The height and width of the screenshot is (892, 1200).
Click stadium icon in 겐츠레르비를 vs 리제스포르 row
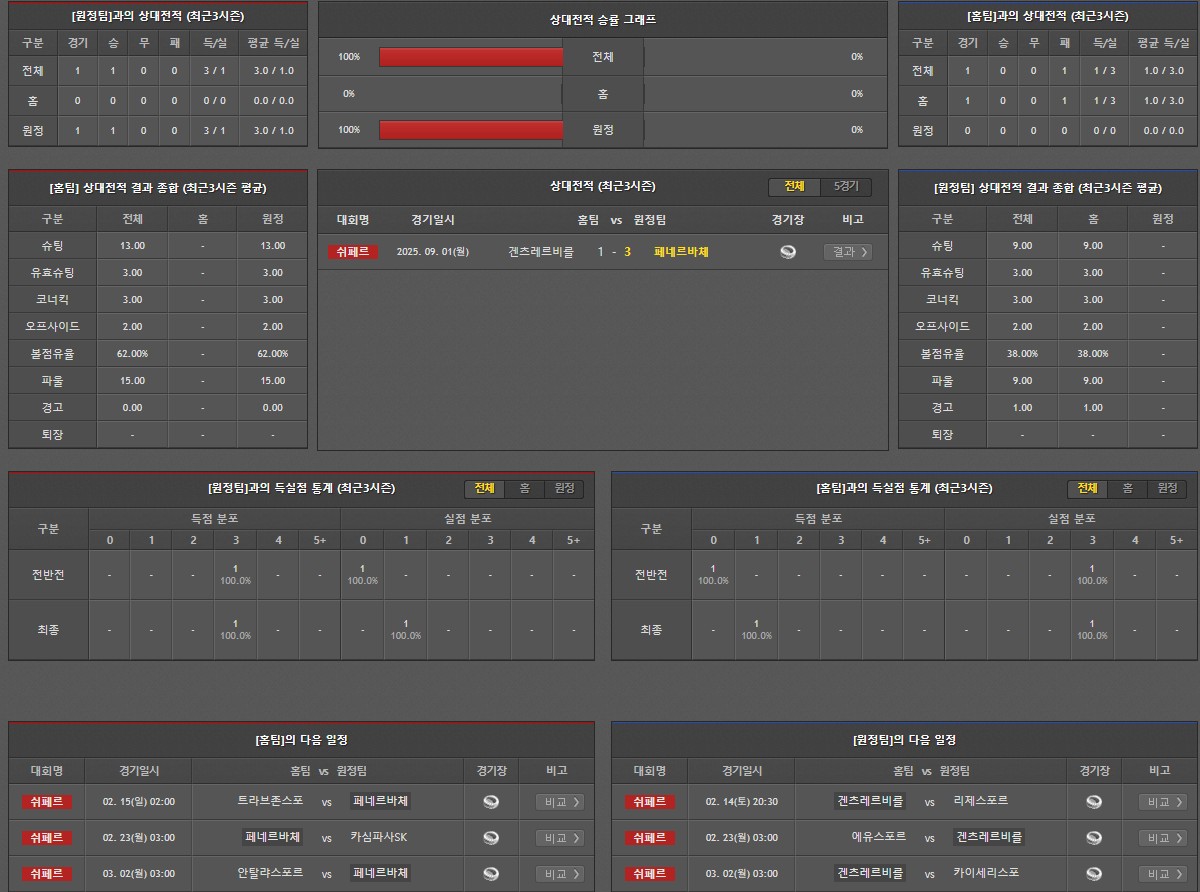click(1094, 802)
